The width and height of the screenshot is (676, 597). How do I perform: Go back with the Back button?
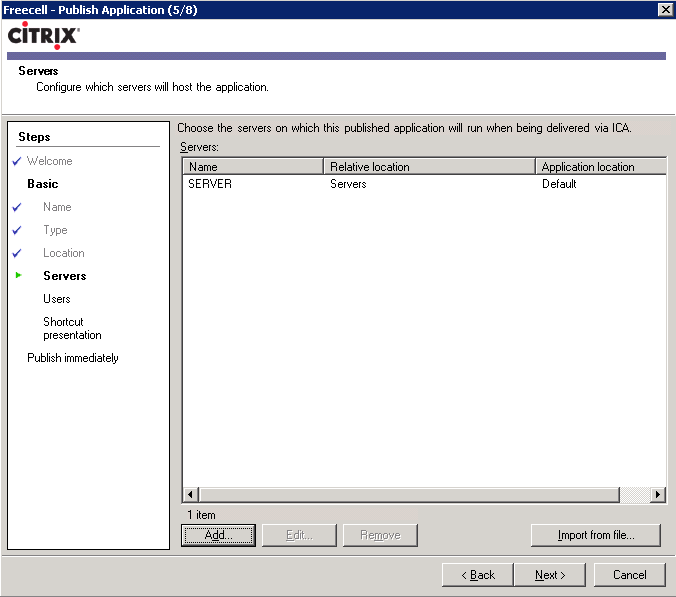click(x=478, y=575)
